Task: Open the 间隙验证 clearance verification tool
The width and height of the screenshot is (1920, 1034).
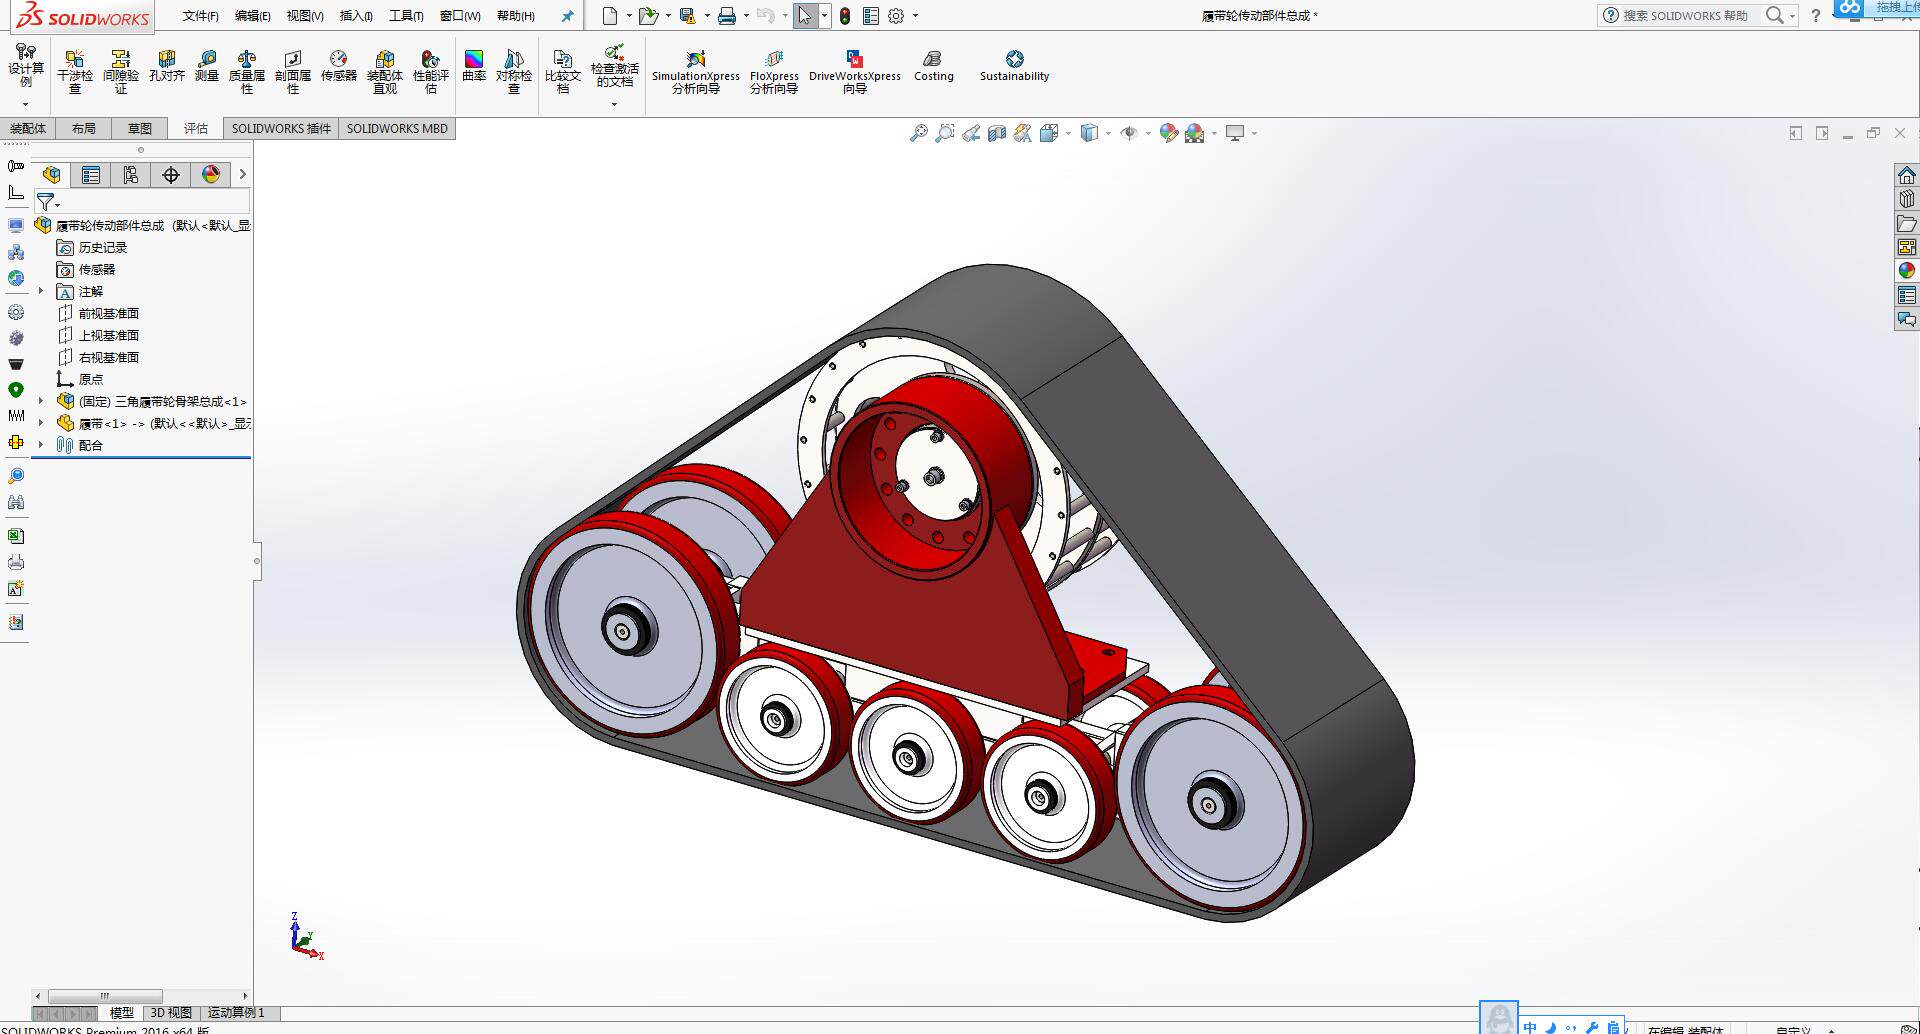Action: pyautogui.click(x=121, y=71)
